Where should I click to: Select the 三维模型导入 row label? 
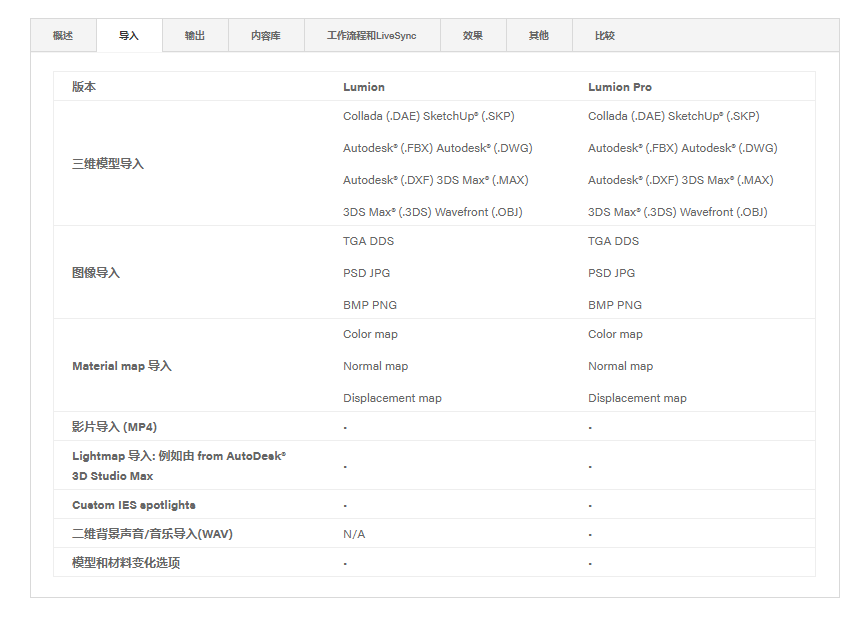tap(108, 164)
